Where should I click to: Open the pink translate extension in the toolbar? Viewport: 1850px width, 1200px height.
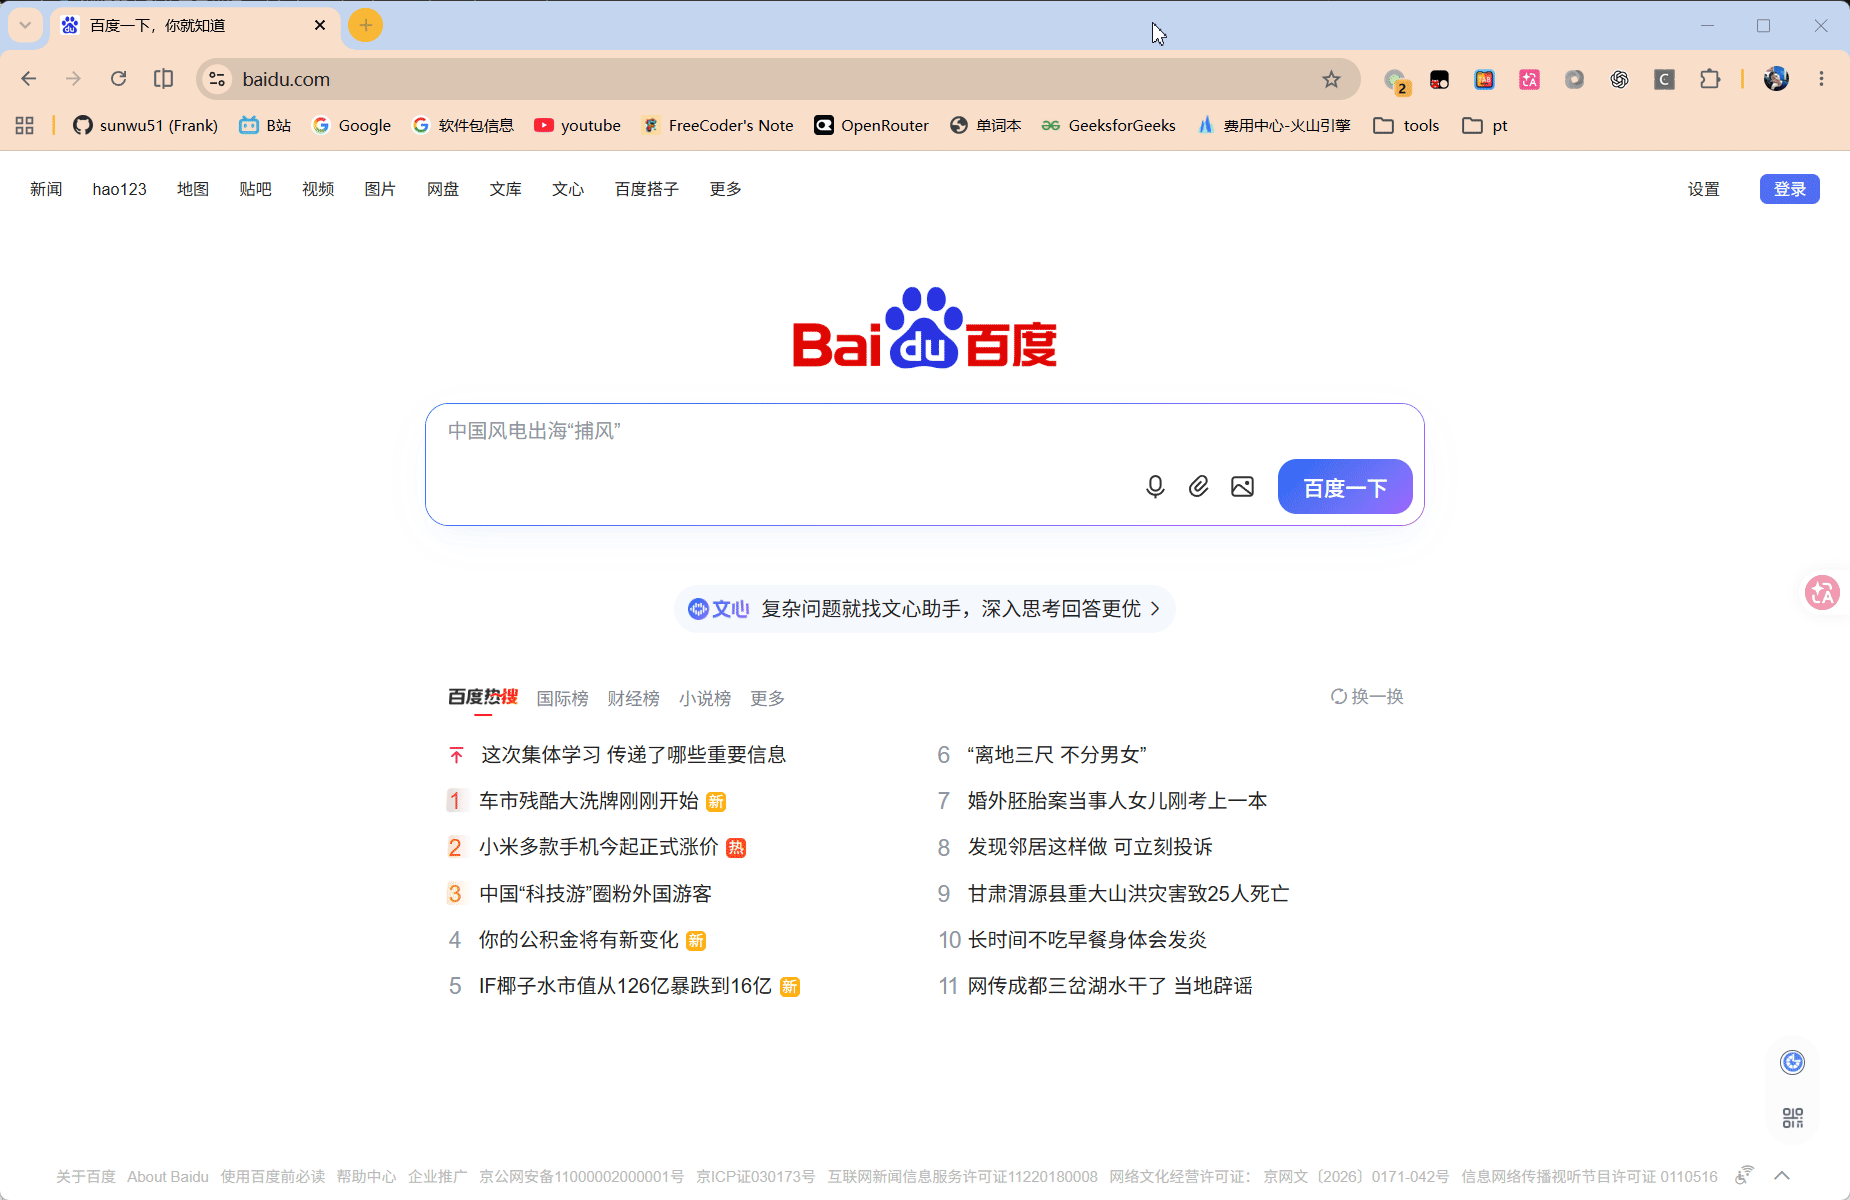click(x=1529, y=79)
